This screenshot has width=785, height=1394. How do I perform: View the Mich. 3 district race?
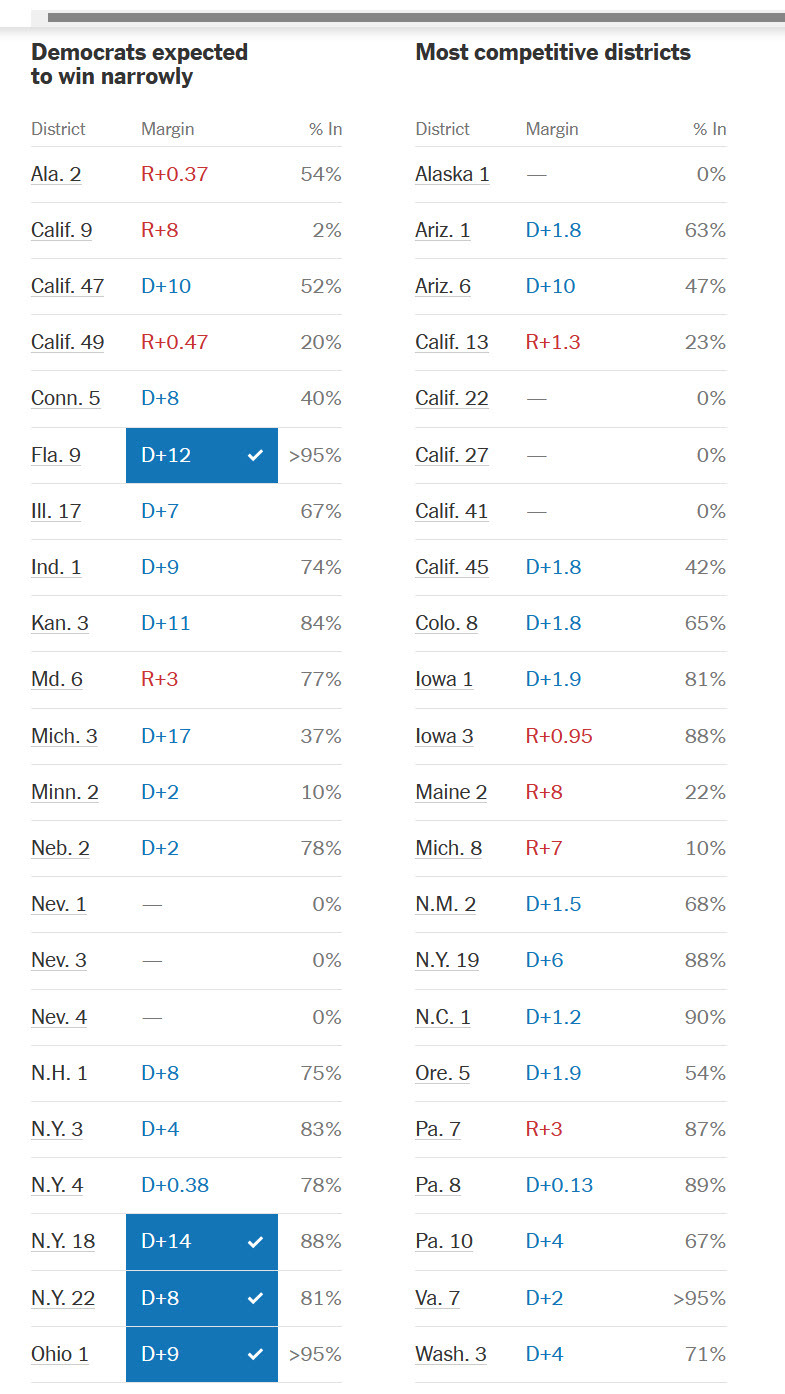coord(64,736)
